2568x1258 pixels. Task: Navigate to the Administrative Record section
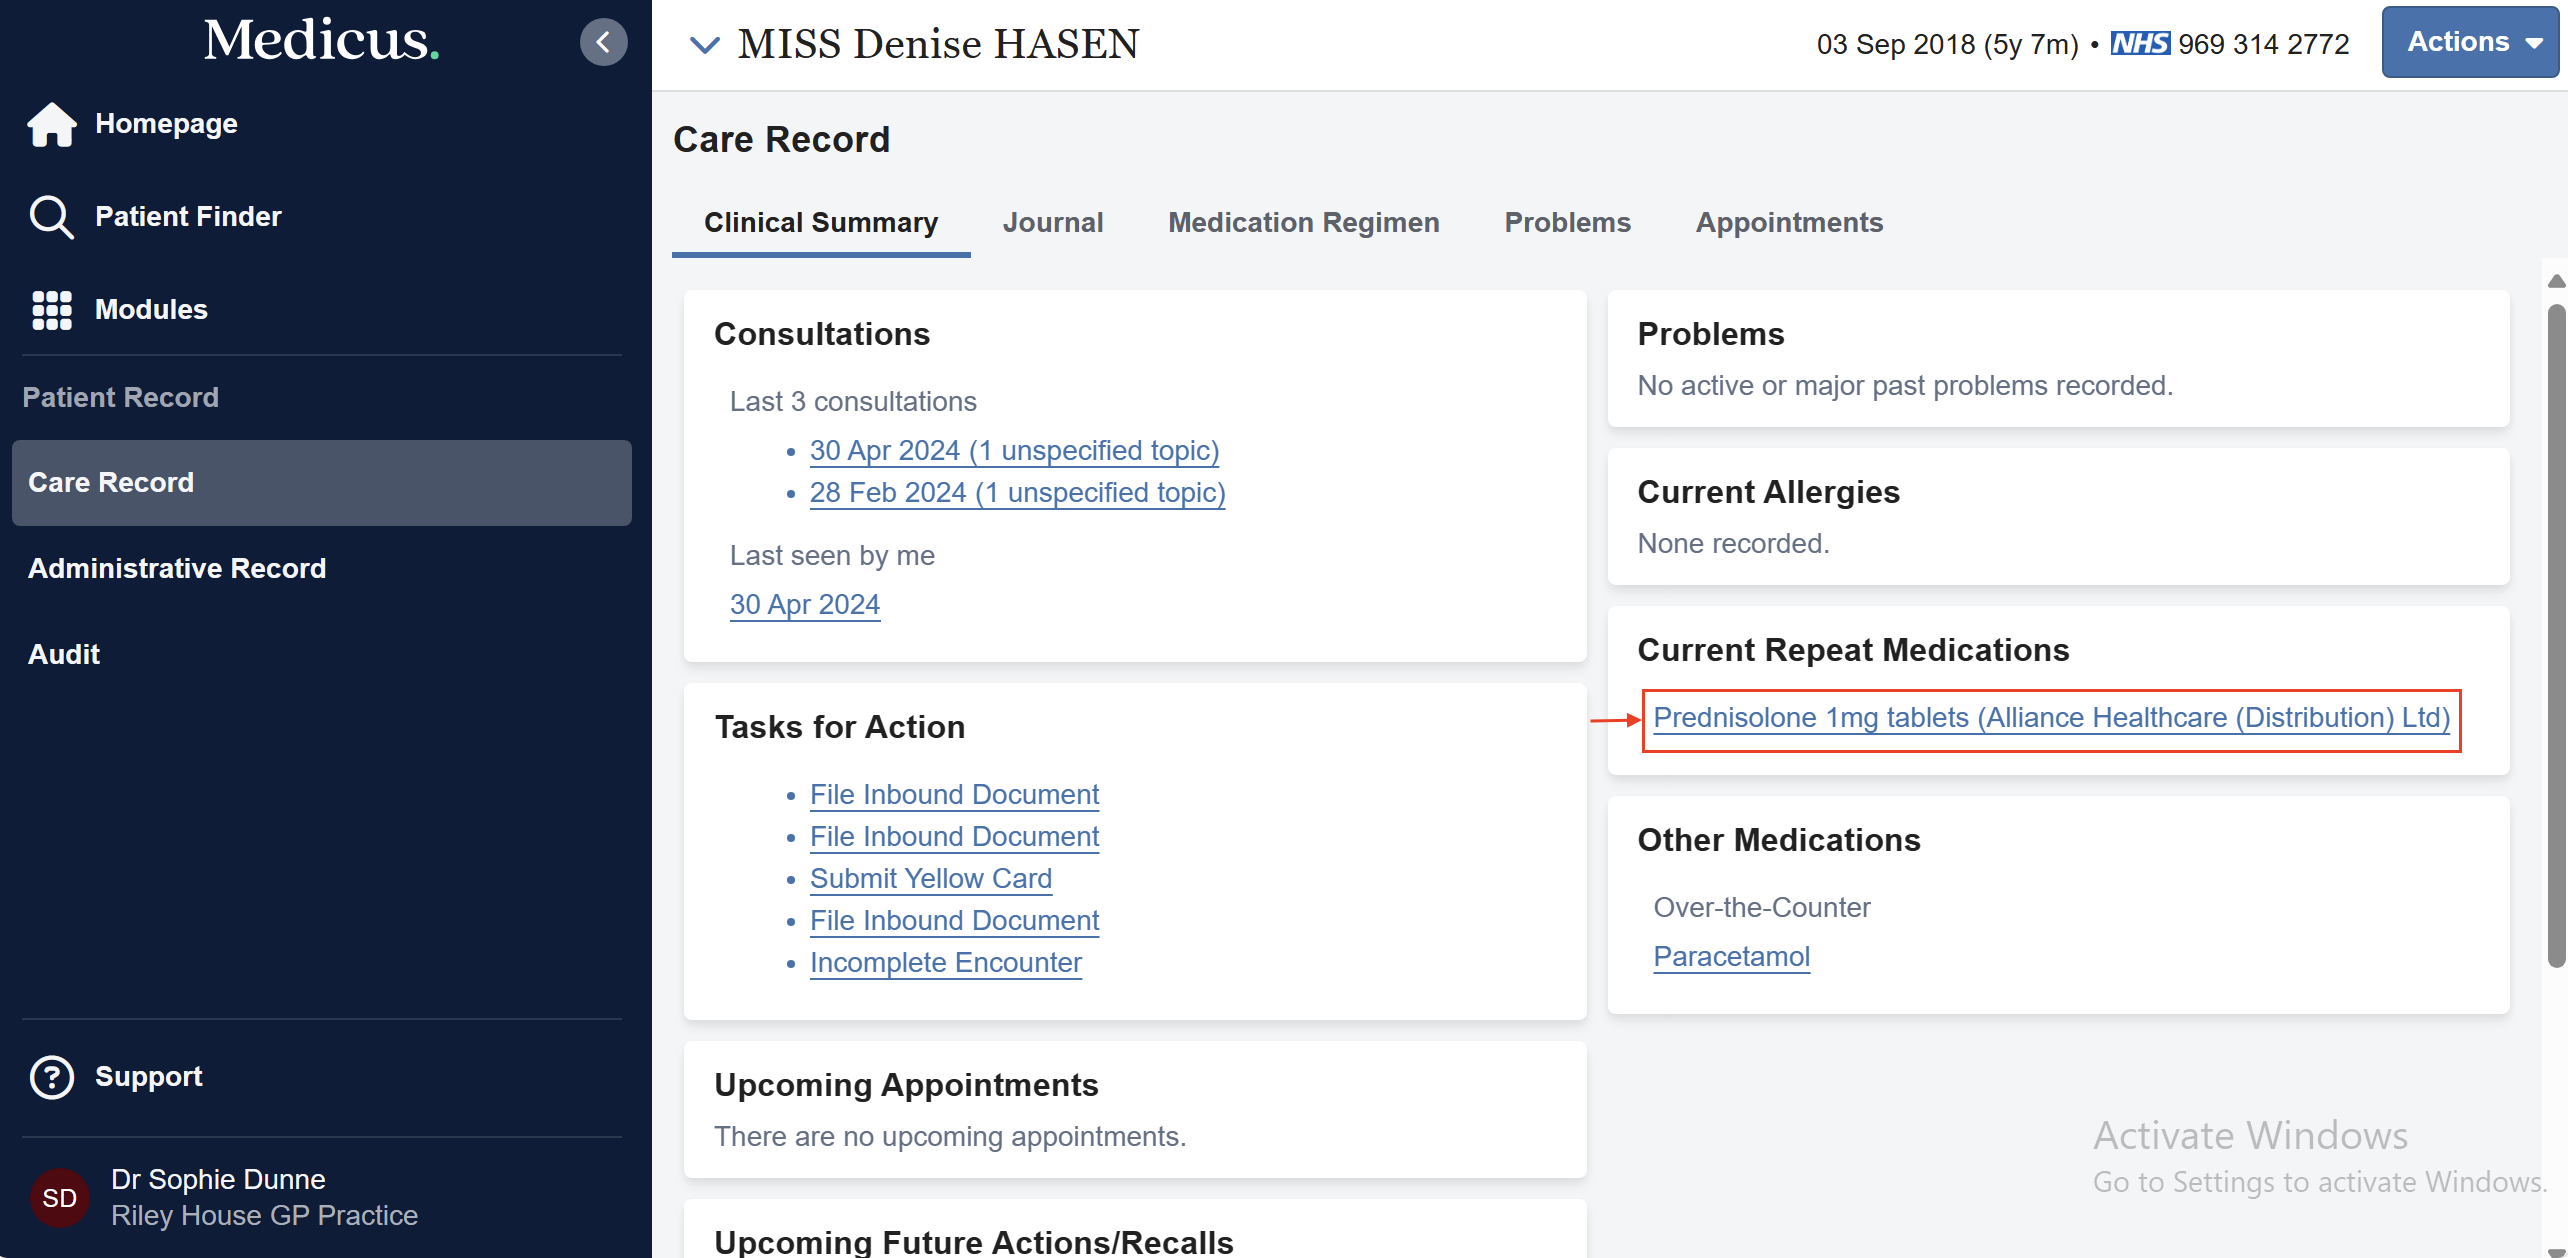[x=177, y=568]
